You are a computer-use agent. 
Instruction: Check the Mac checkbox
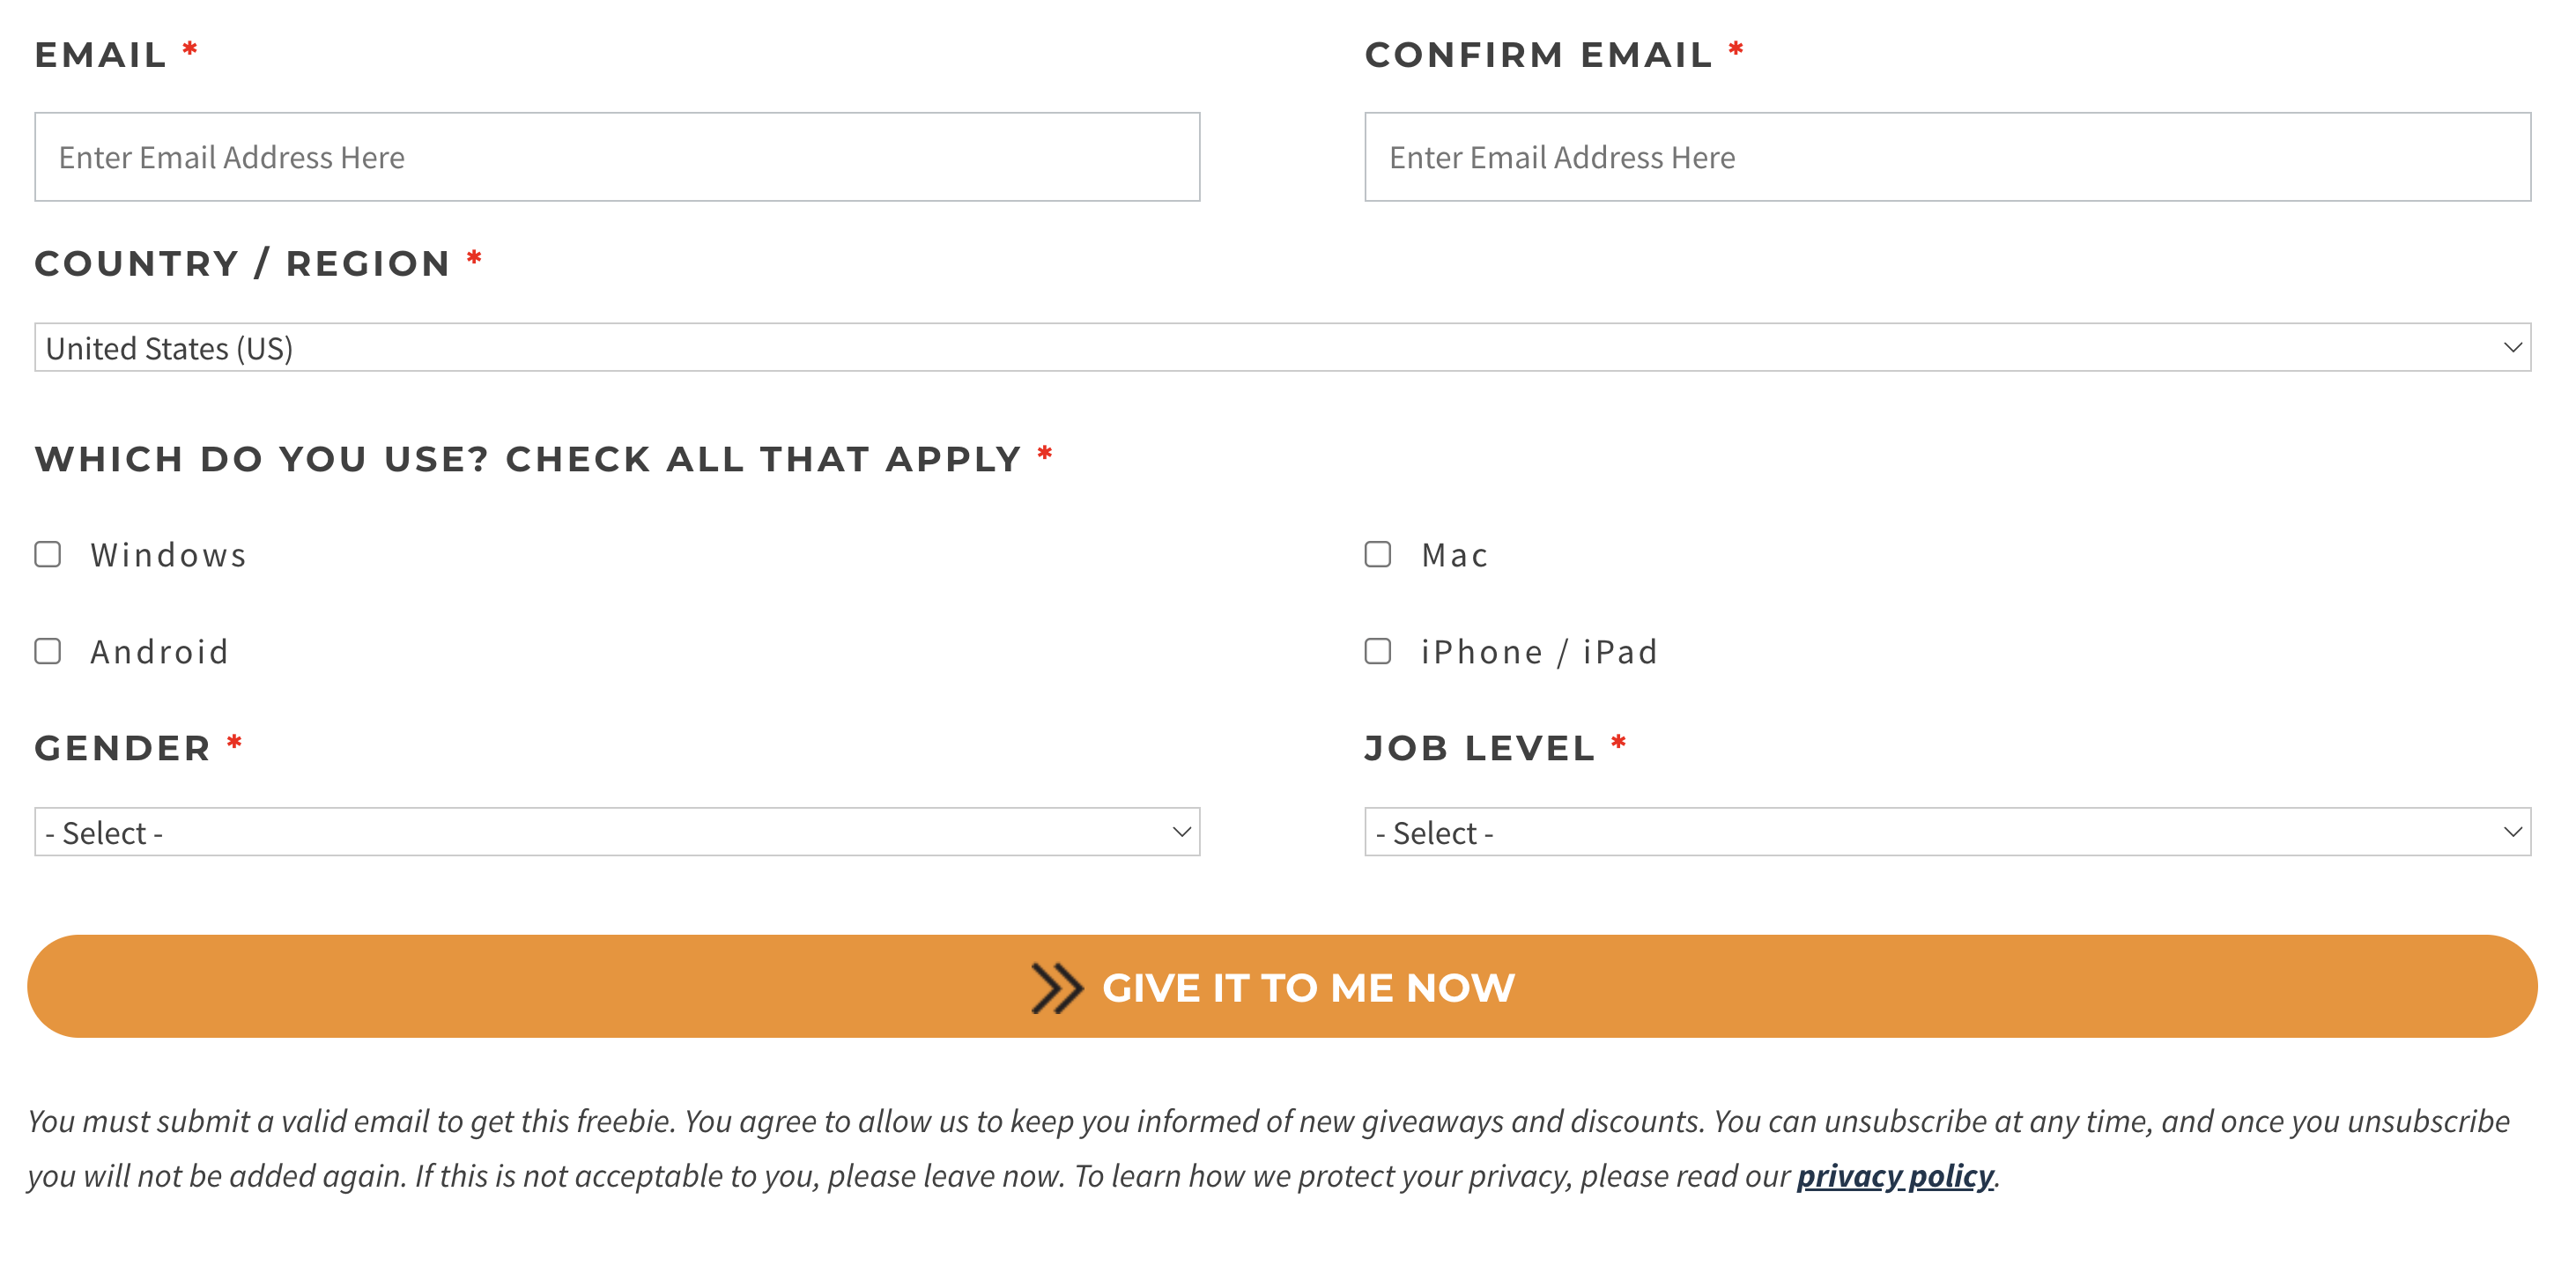point(1378,555)
